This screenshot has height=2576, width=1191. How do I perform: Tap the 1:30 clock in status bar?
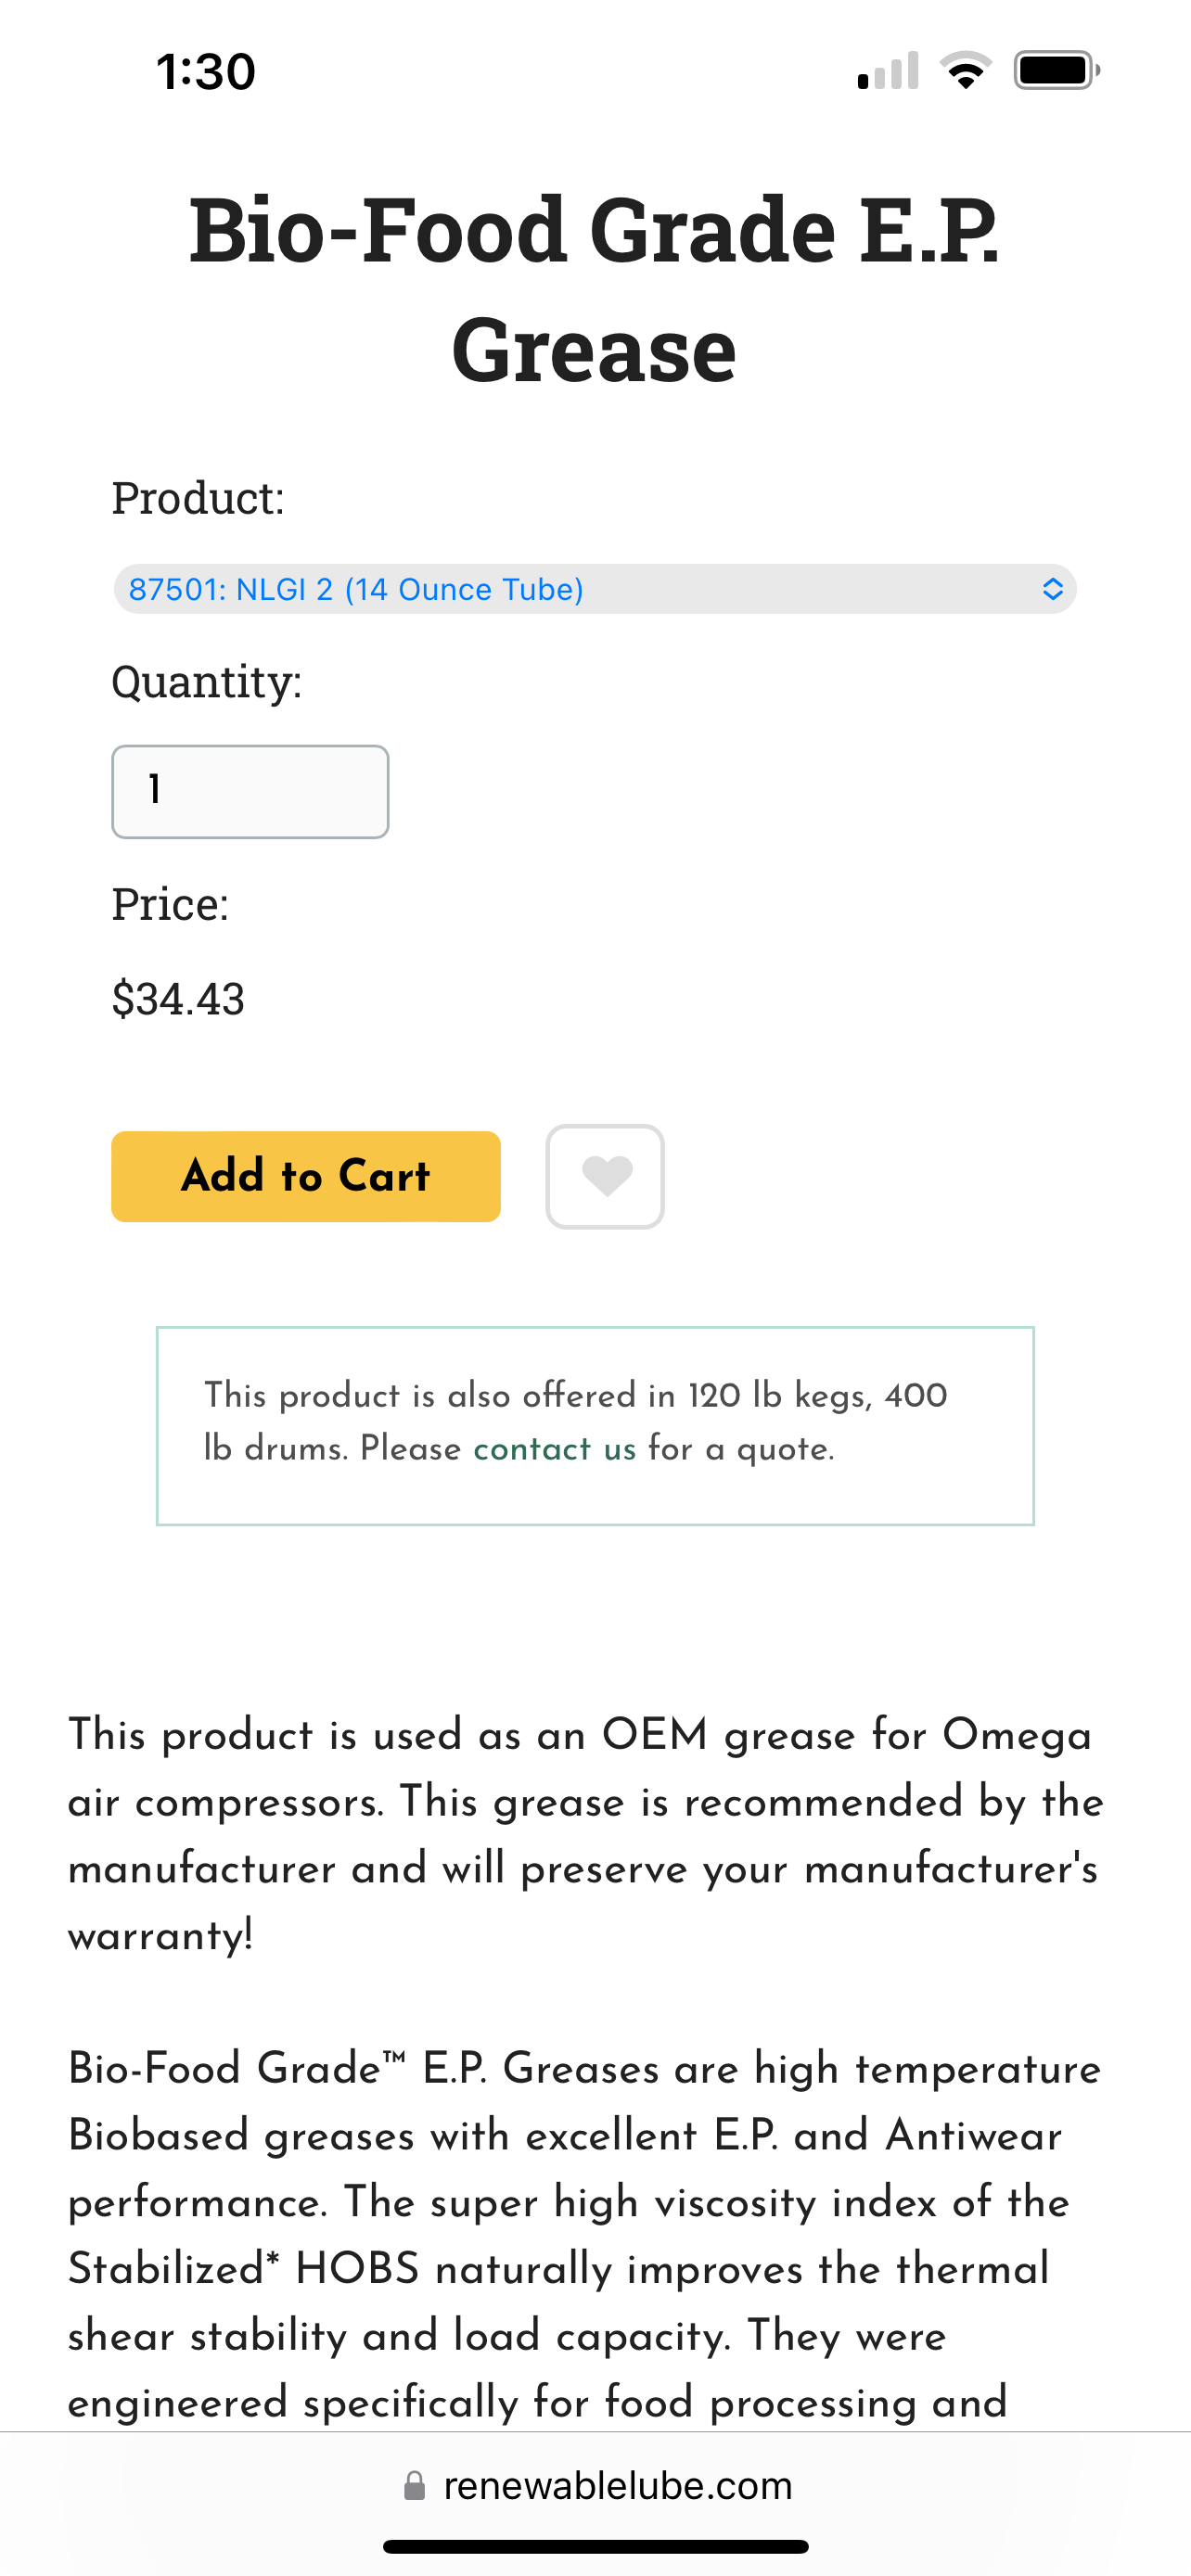click(x=206, y=72)
